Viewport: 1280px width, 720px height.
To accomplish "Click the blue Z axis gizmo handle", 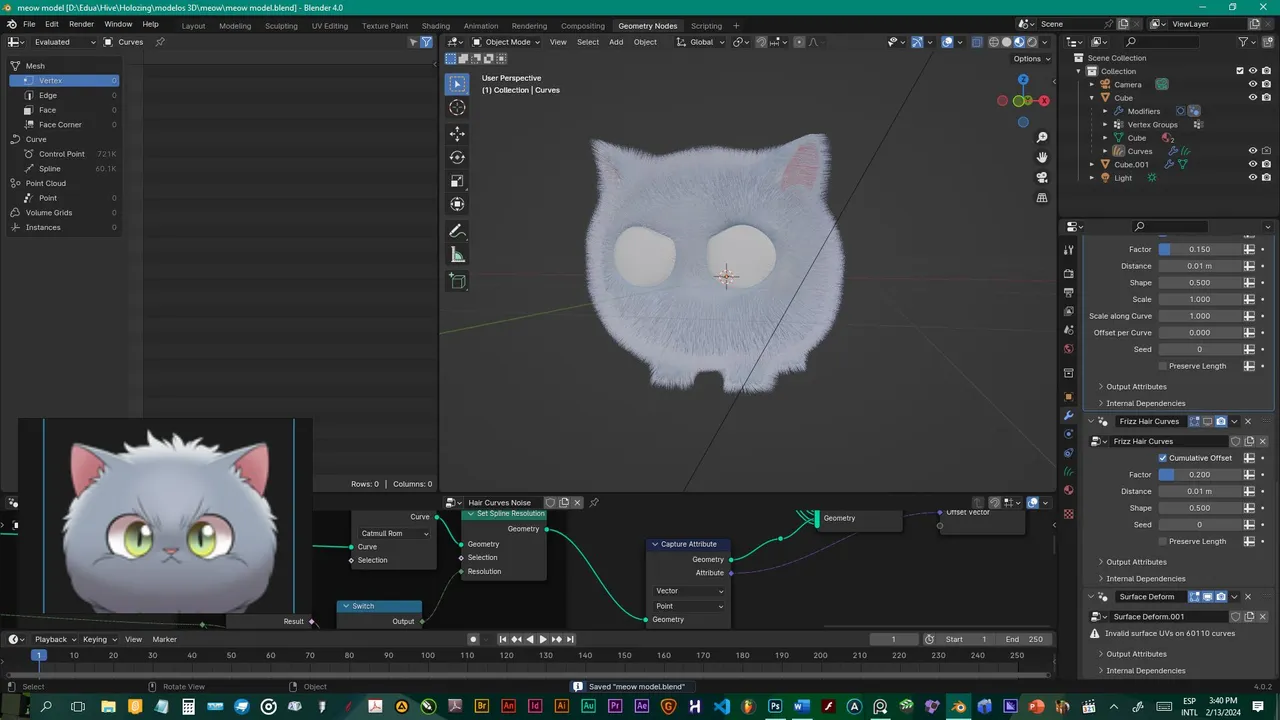I will pyautogui.click(x=1023, y=79).
